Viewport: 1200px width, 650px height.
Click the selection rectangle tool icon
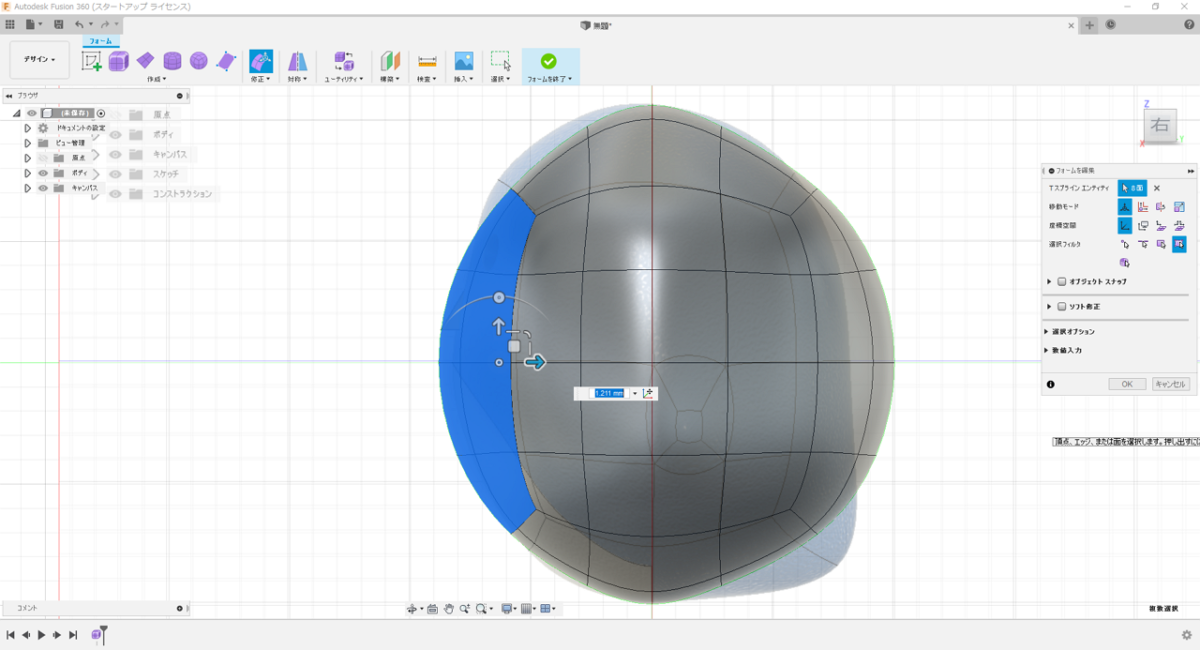[x=501, y=61]
